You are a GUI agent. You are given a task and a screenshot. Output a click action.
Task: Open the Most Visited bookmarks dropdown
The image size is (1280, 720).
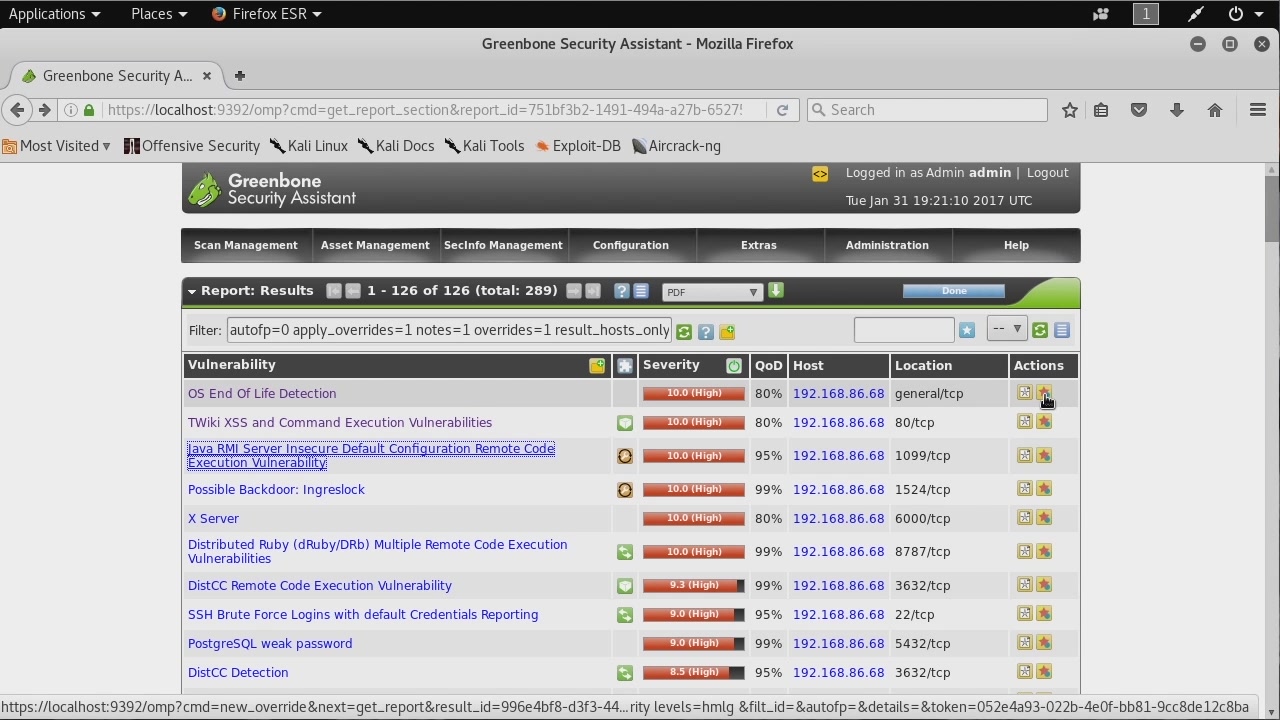click(56, 146)
